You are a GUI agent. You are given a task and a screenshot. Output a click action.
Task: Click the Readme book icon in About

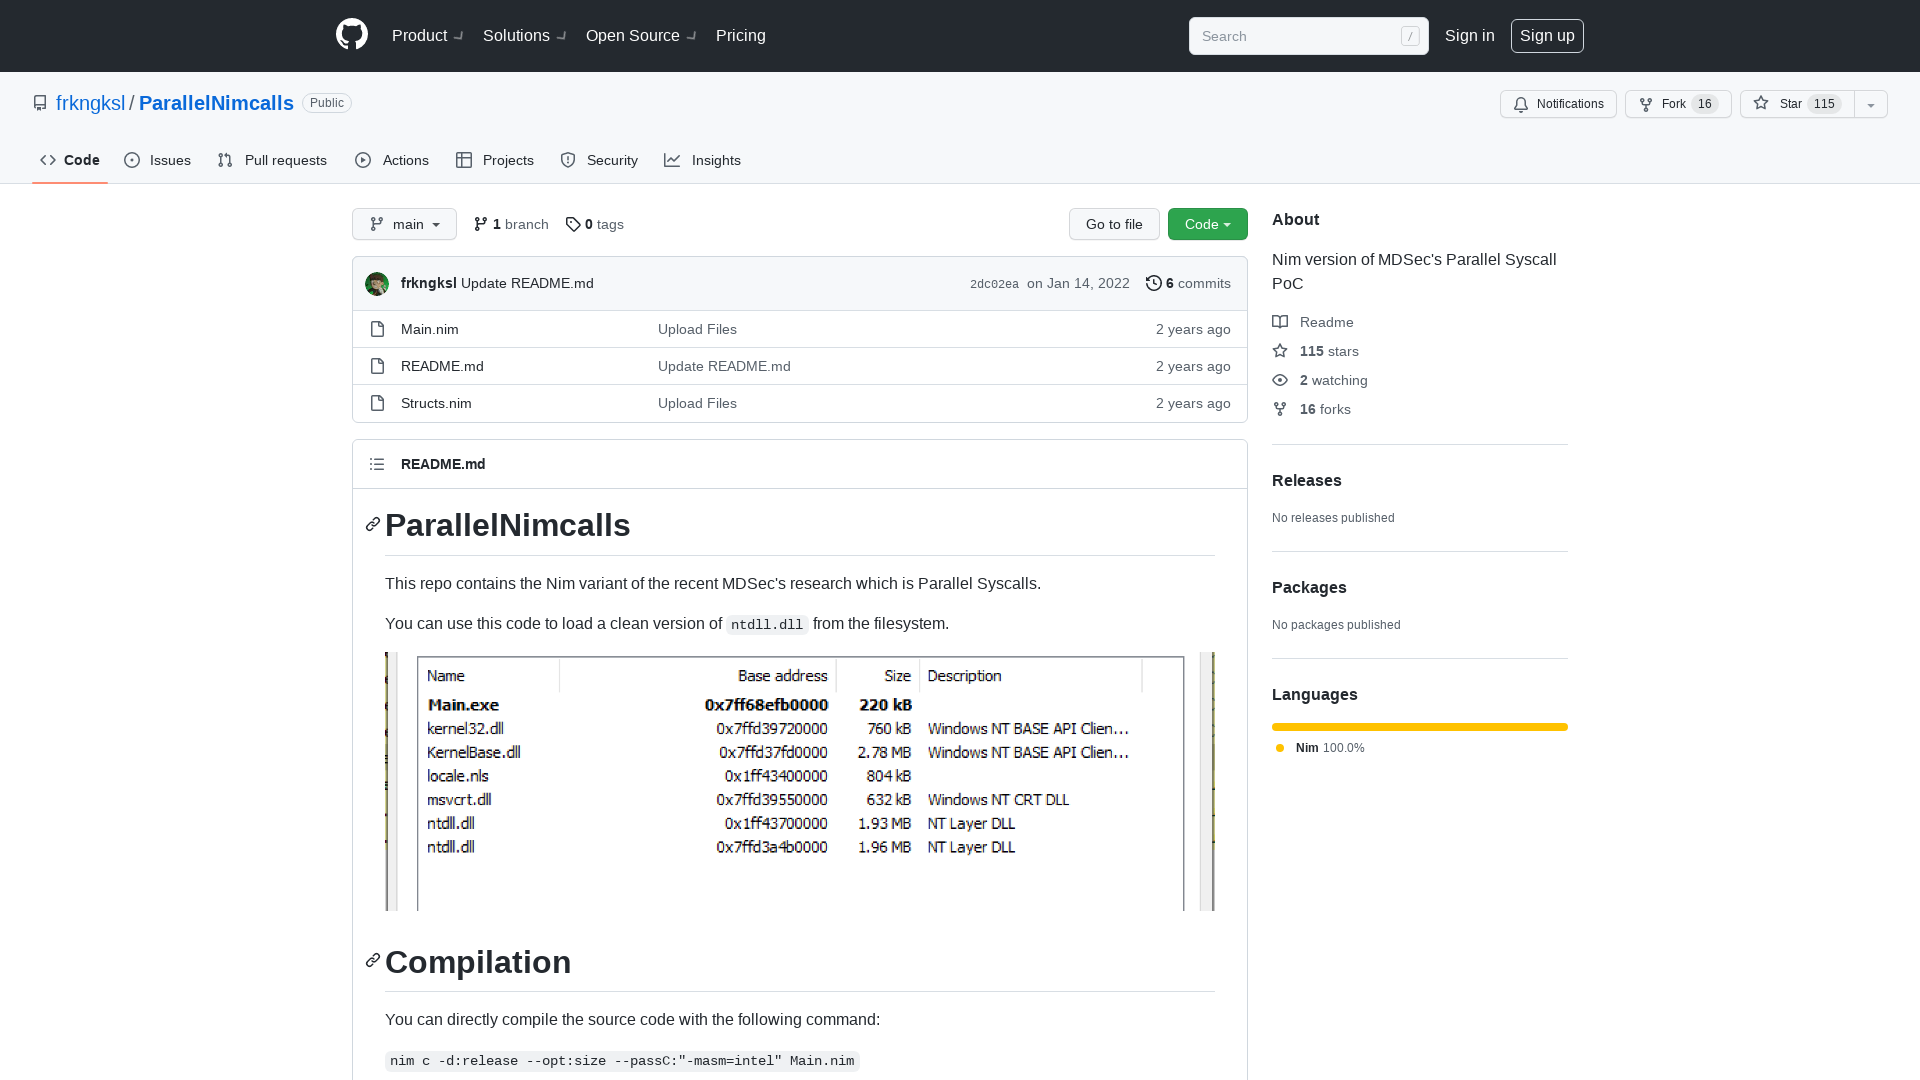(x=1280, y=322)
